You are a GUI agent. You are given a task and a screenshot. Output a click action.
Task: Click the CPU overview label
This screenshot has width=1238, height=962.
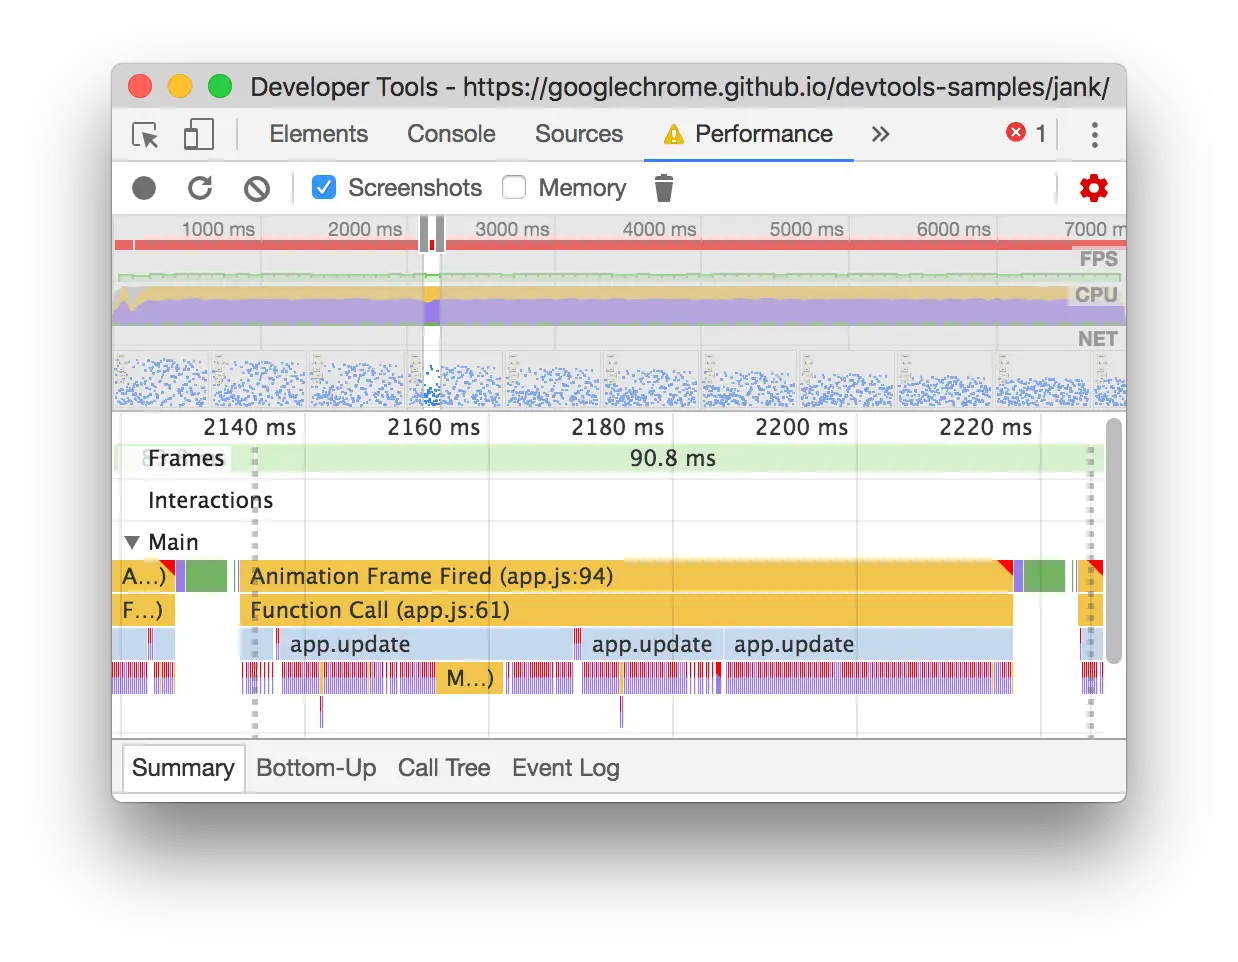[1096, 295]
